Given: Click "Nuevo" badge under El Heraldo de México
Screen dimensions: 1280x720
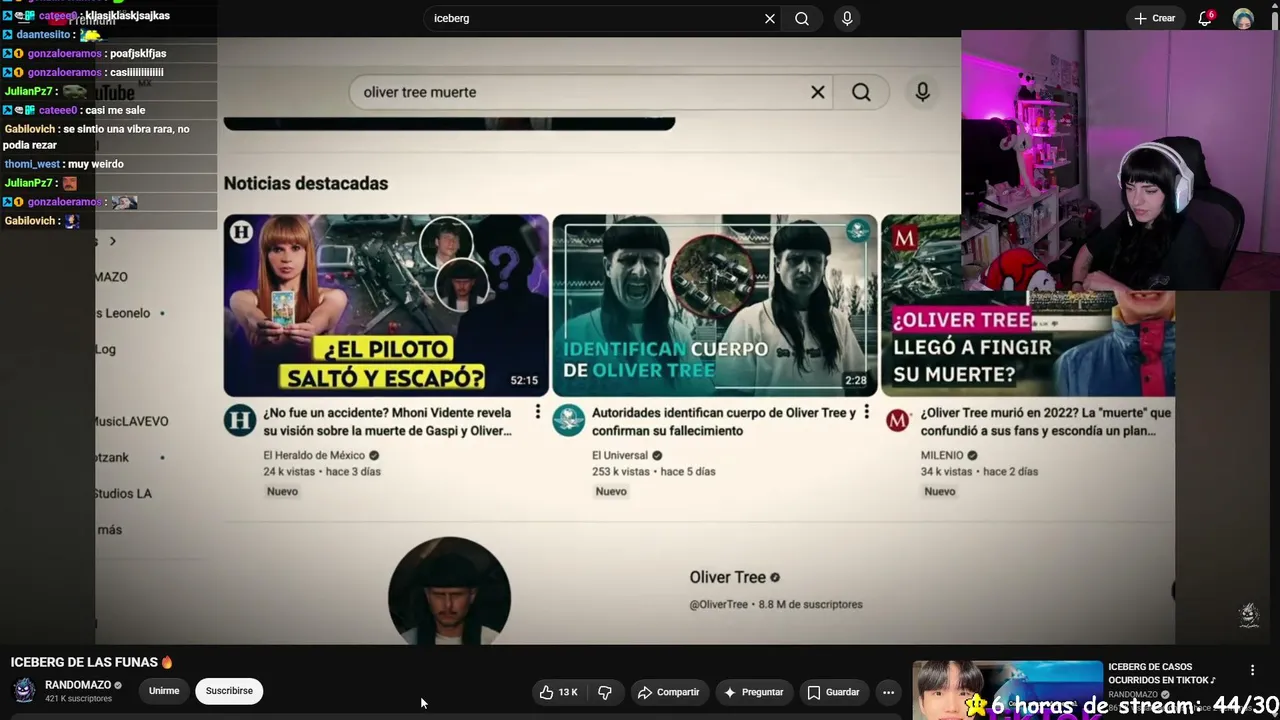Looking at the screenshot, I should [x=282, y=491].
